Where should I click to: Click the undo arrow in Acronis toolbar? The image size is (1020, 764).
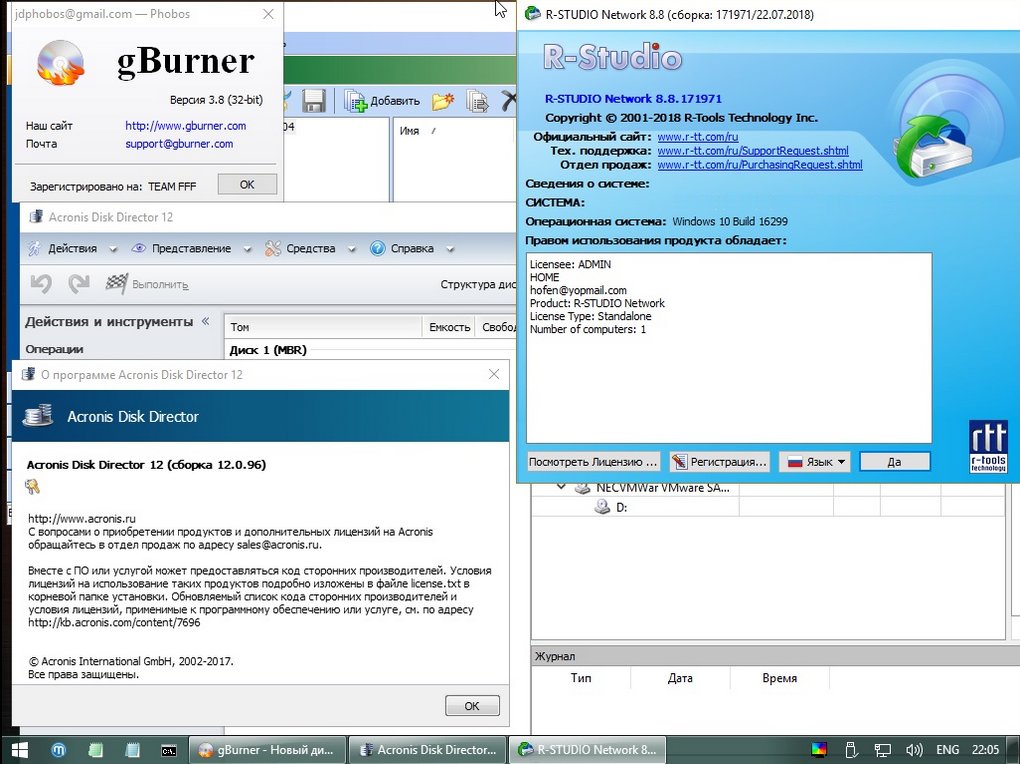41,284
